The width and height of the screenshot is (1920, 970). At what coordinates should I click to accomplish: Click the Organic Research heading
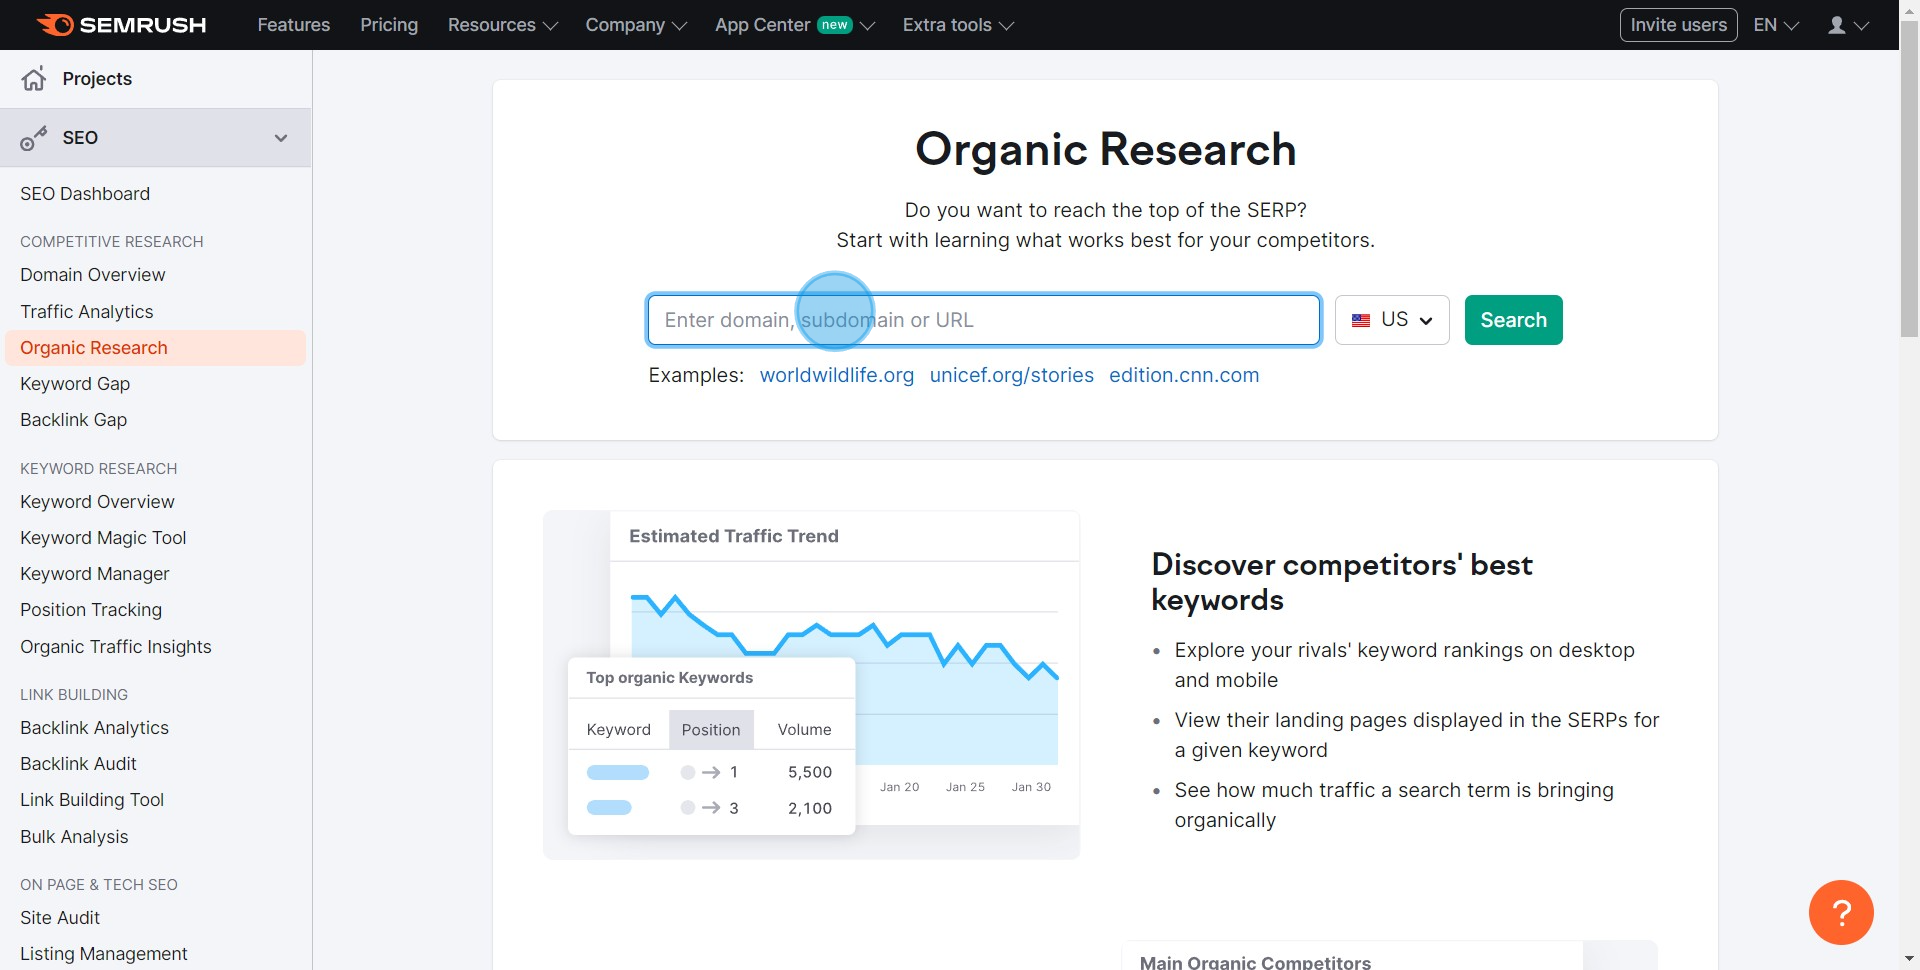coord(1105,150)
